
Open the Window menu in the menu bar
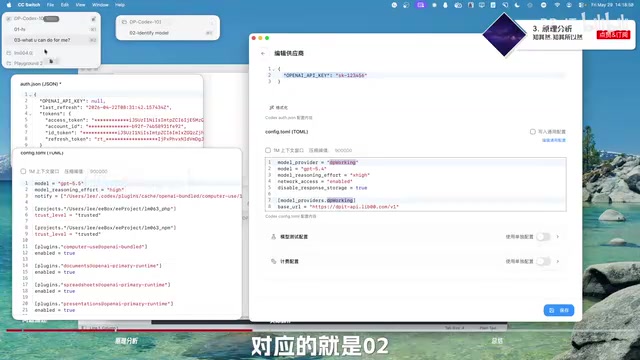[100, 5]
